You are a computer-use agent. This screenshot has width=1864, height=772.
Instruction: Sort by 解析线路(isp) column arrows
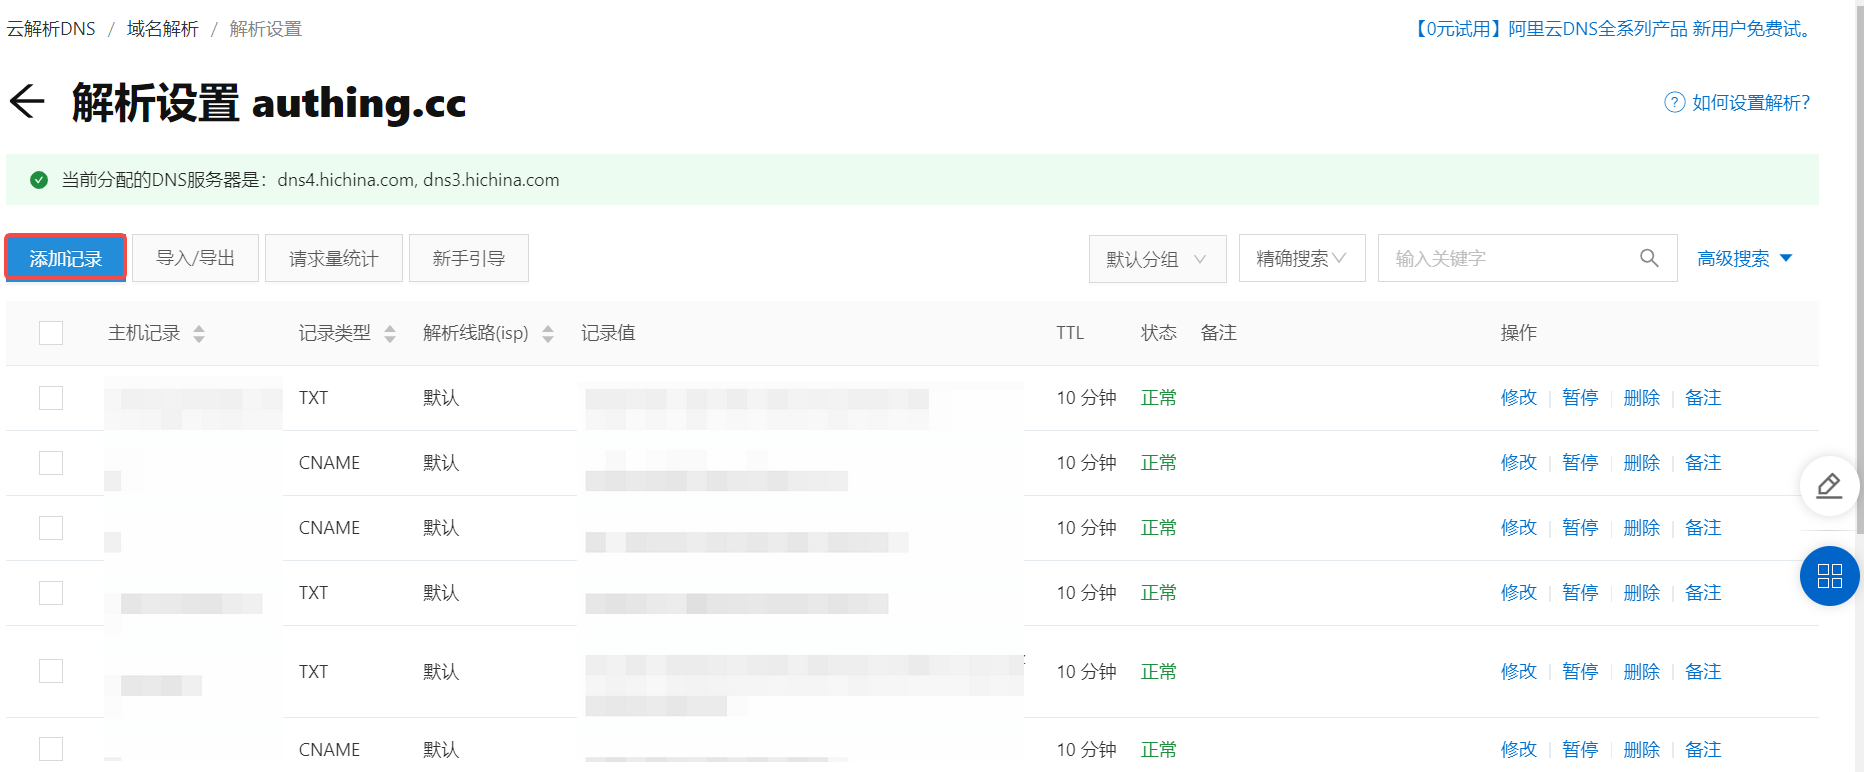pyautogui.click(x=548, y=334)
